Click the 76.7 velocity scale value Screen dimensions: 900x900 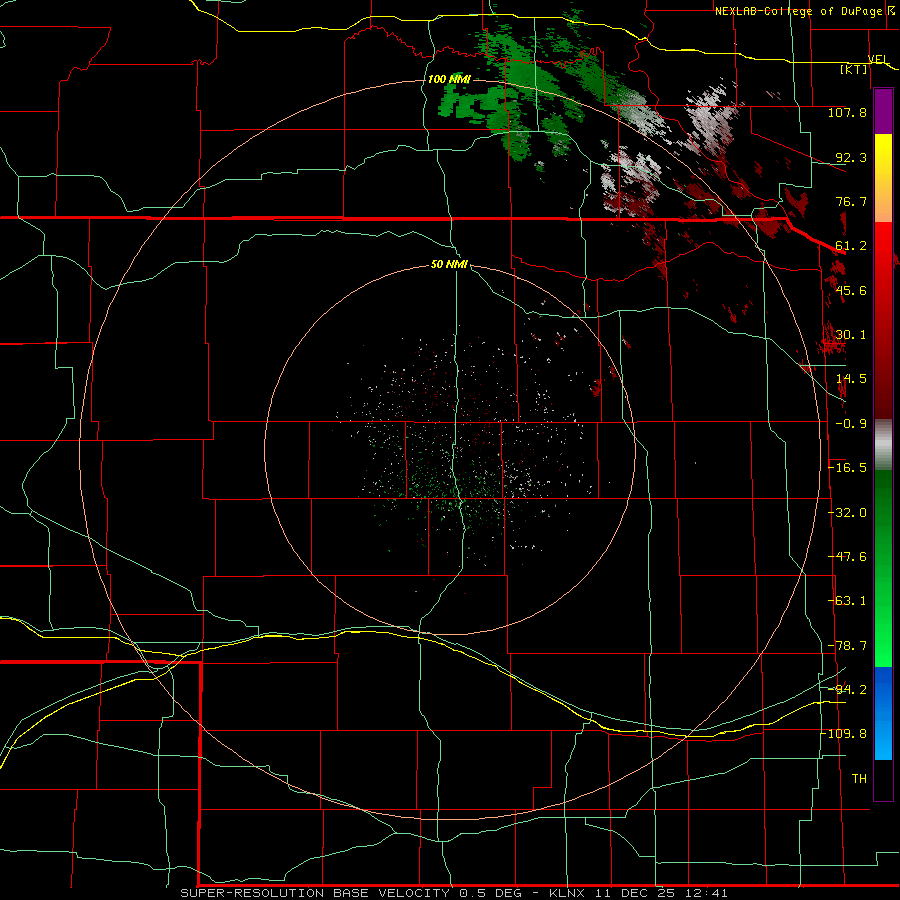pos(851,201)
